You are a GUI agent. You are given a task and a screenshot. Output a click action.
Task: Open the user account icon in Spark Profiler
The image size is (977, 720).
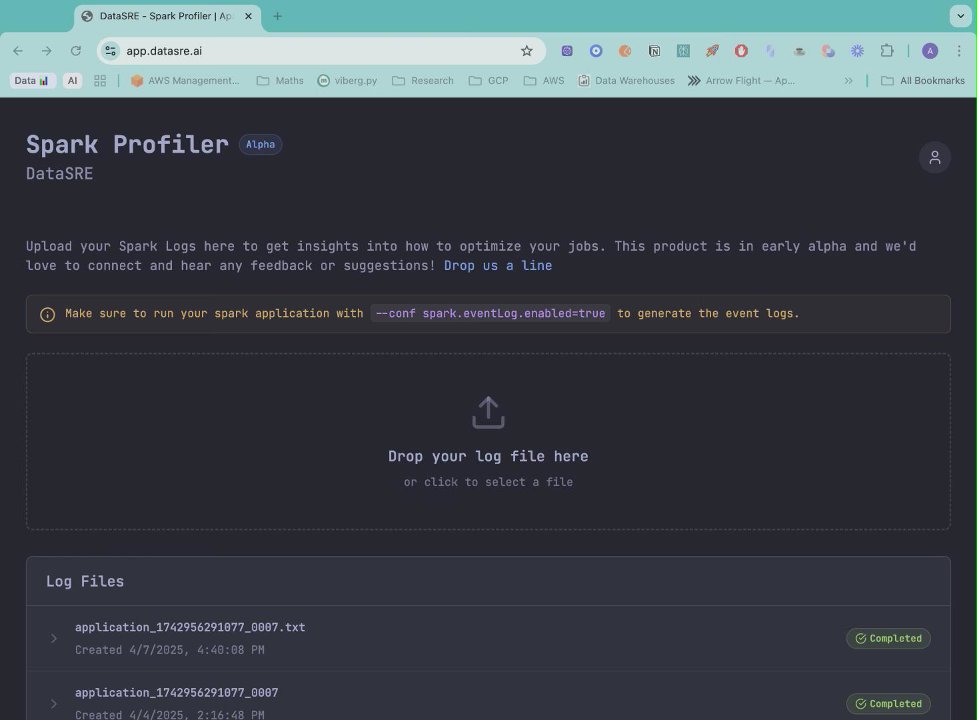(934, 158)
